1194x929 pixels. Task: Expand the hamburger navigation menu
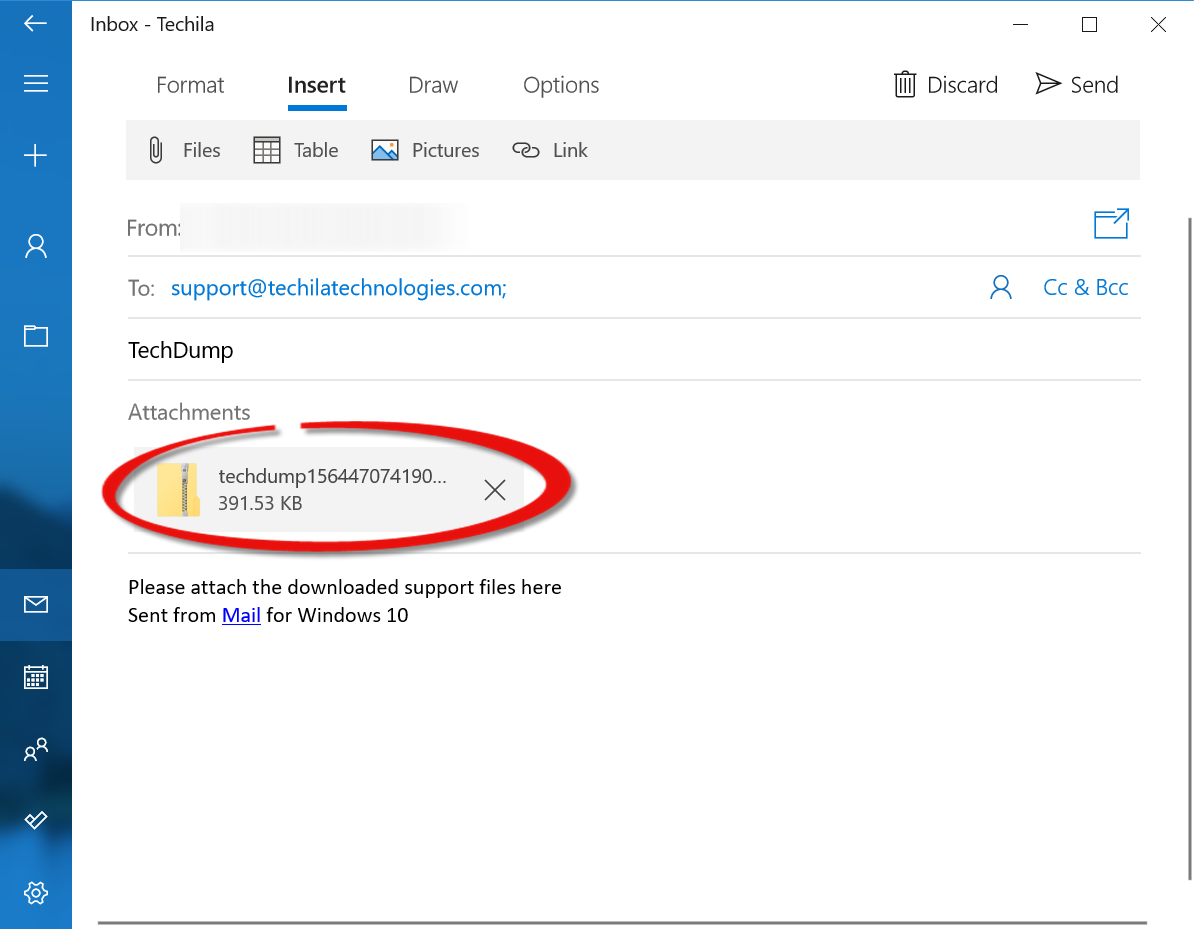[x=36, y=84]
